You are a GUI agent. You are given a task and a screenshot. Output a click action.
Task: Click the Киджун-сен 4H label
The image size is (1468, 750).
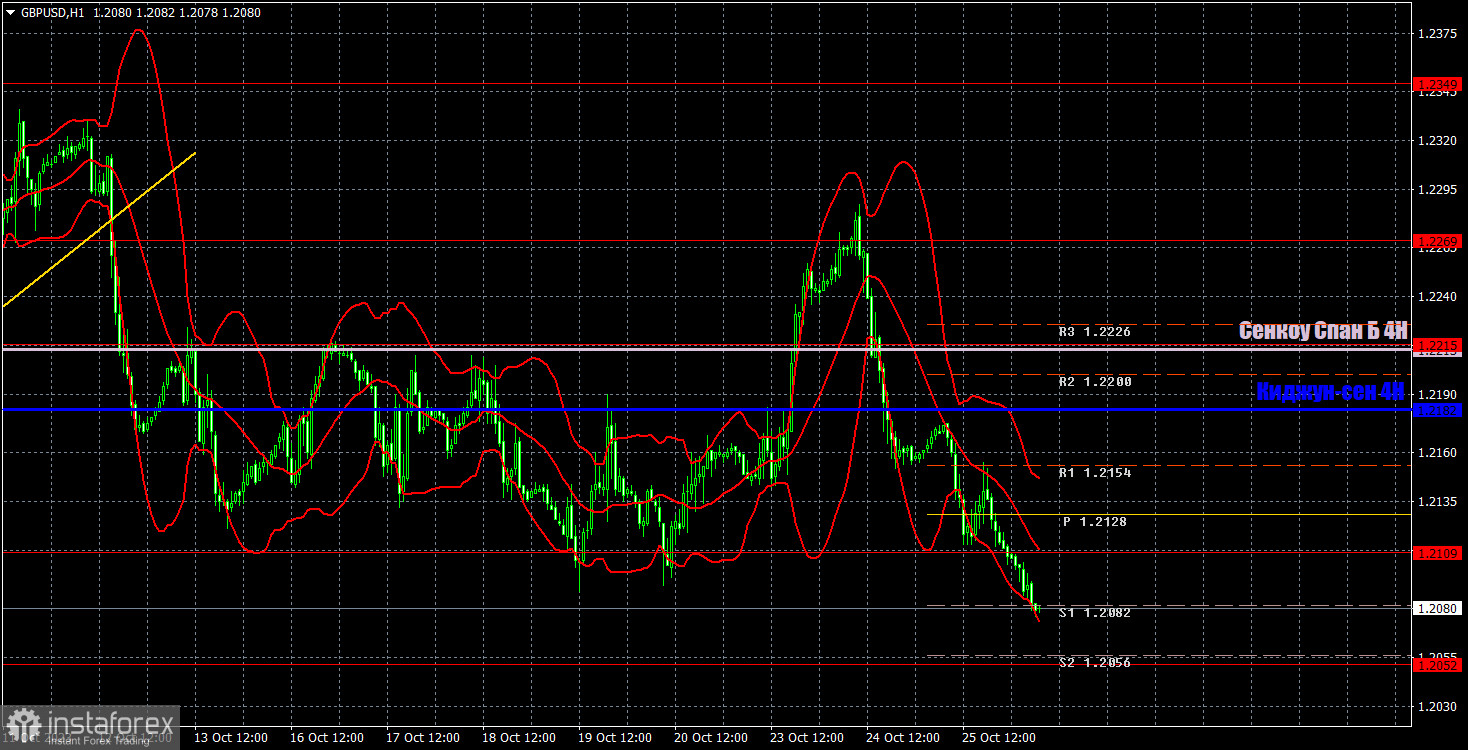(x=1332, y=392)
